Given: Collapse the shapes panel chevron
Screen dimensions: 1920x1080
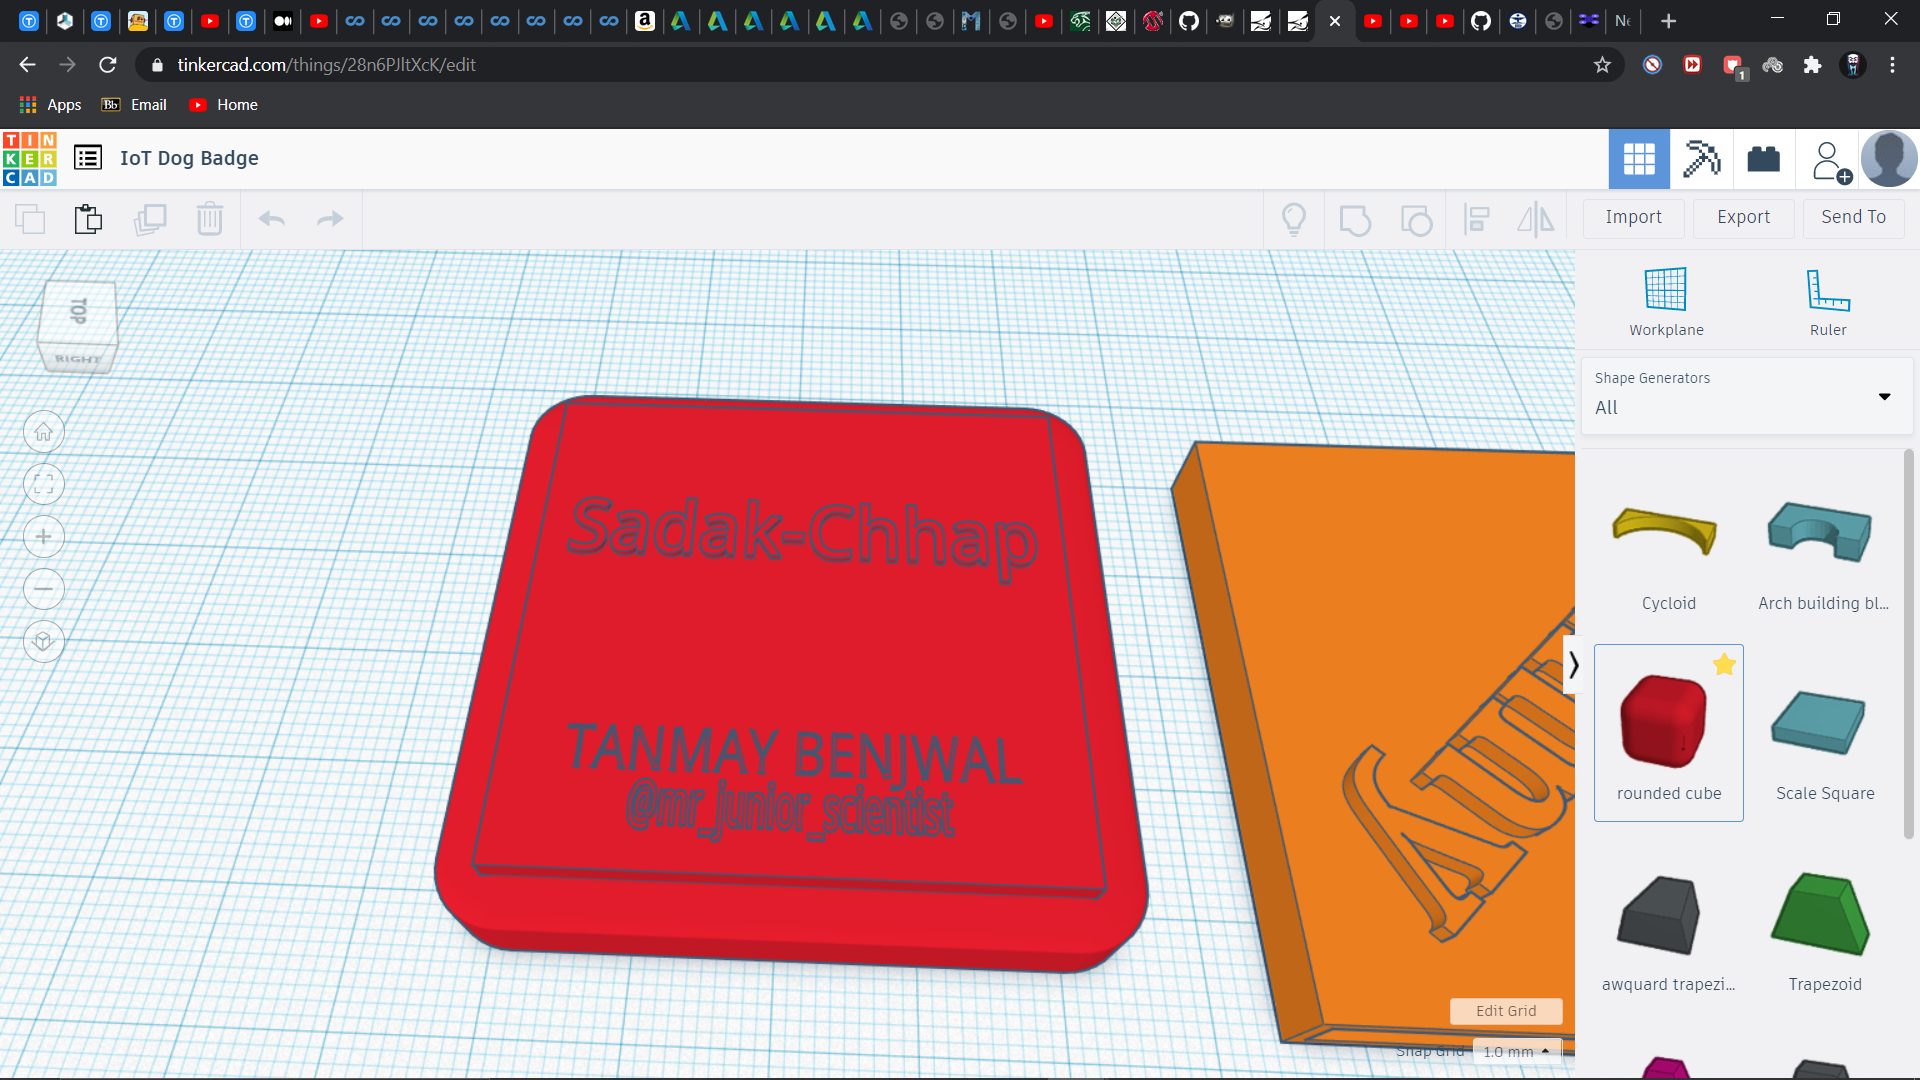Looking at the screenshot, I should 1573,665.
